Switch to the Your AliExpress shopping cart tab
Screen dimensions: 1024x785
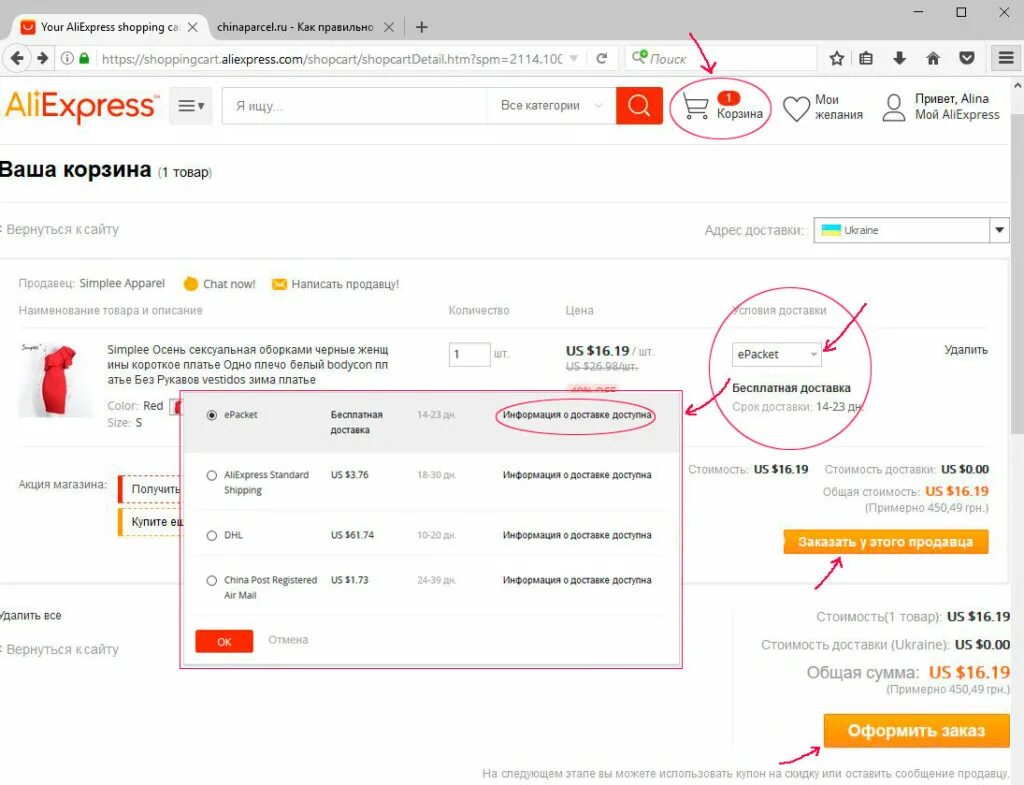[x=109, y=27]
